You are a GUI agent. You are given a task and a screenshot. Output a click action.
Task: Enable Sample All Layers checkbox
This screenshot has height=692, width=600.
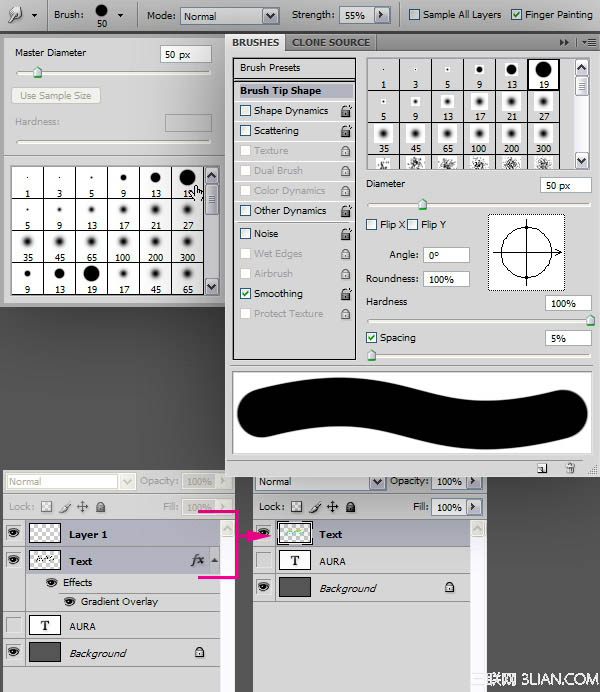click(414, 15)
